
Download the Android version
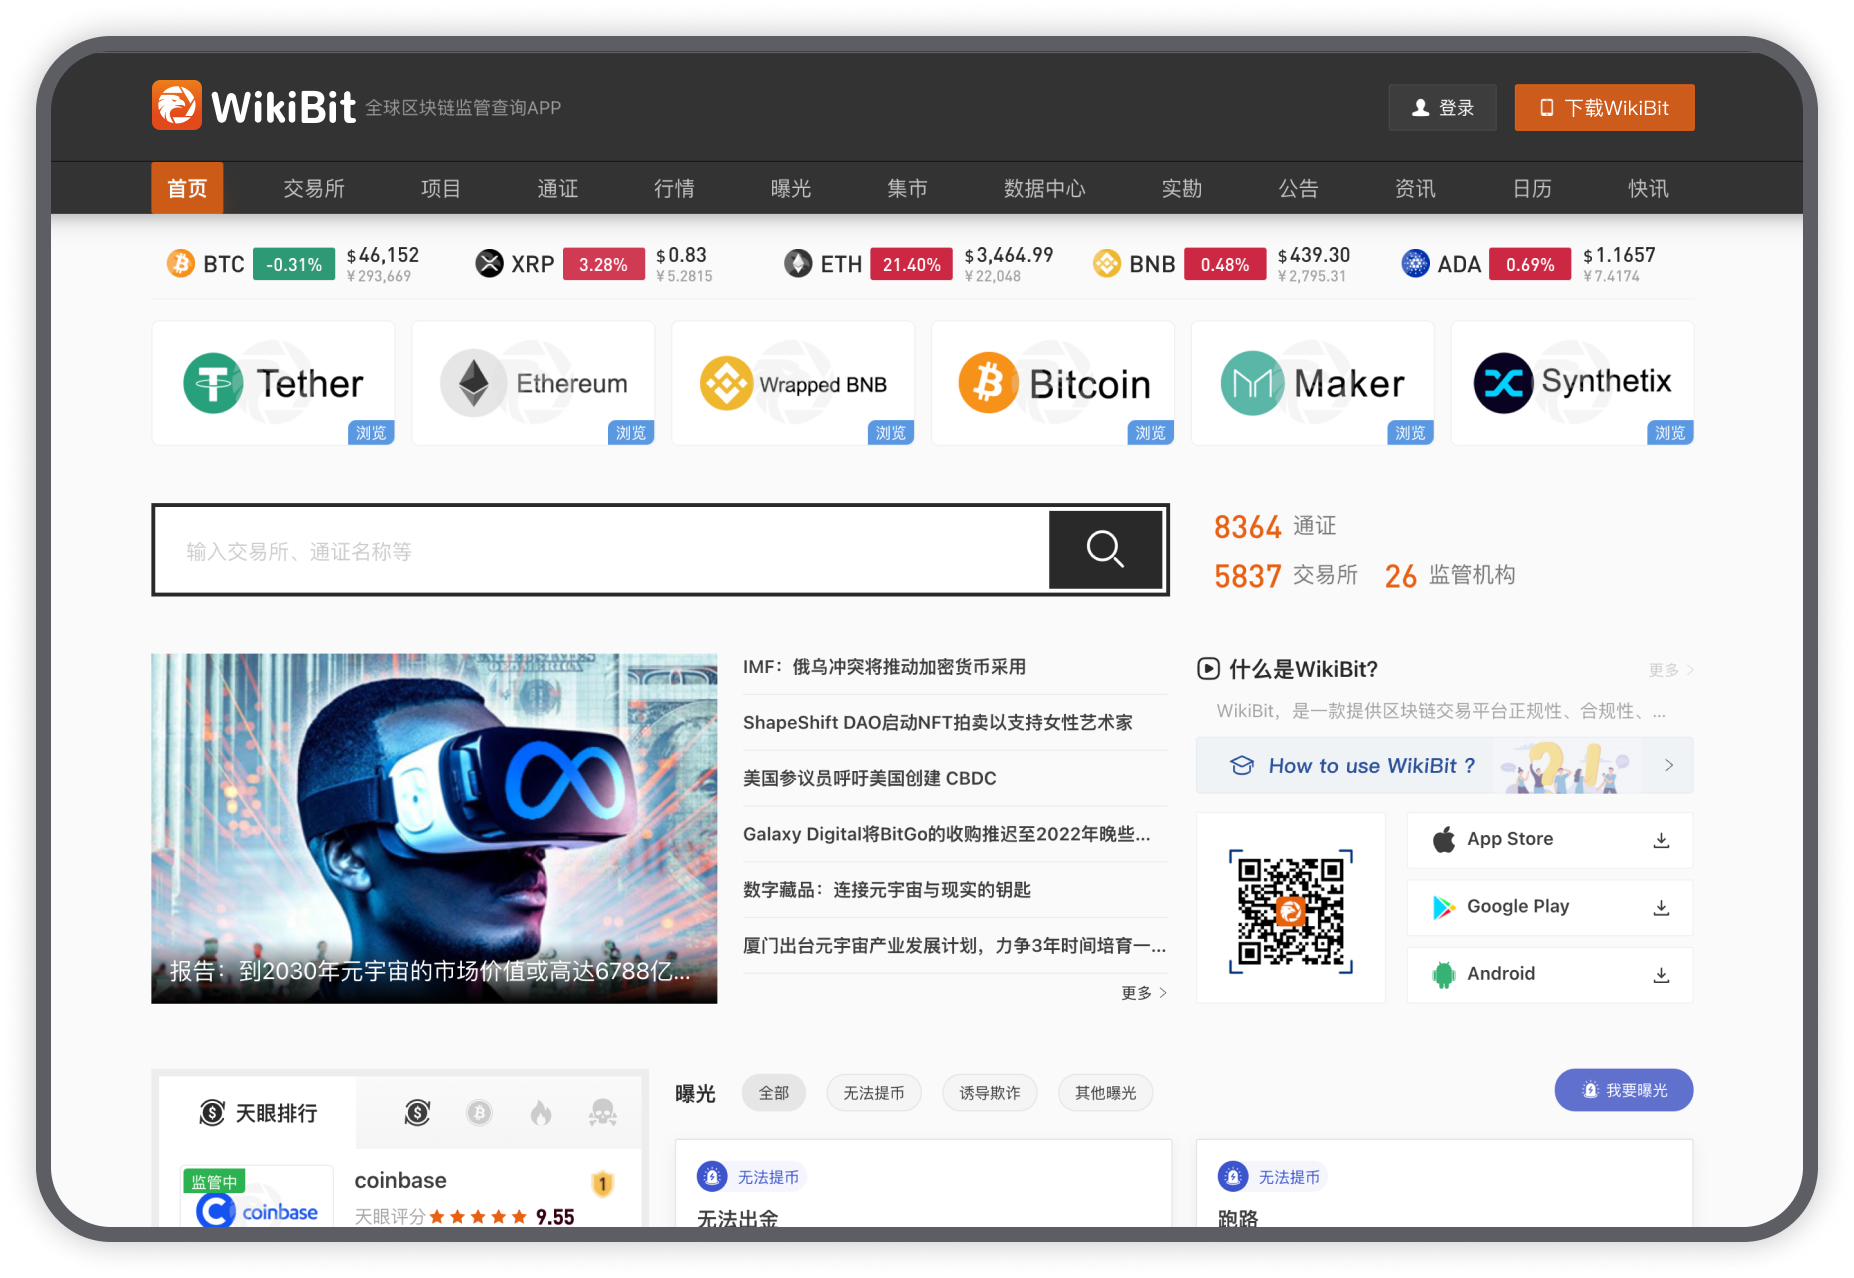[1550, 974]
